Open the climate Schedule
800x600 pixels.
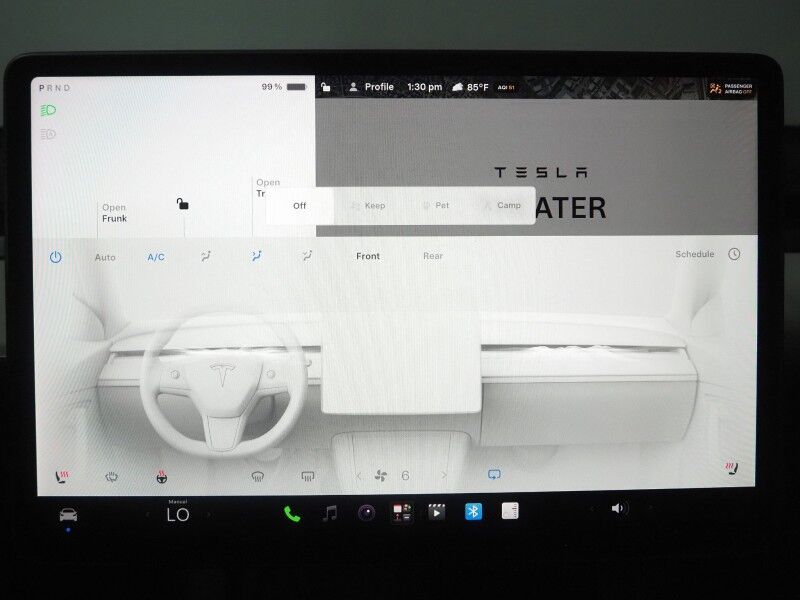pos(694,254)
